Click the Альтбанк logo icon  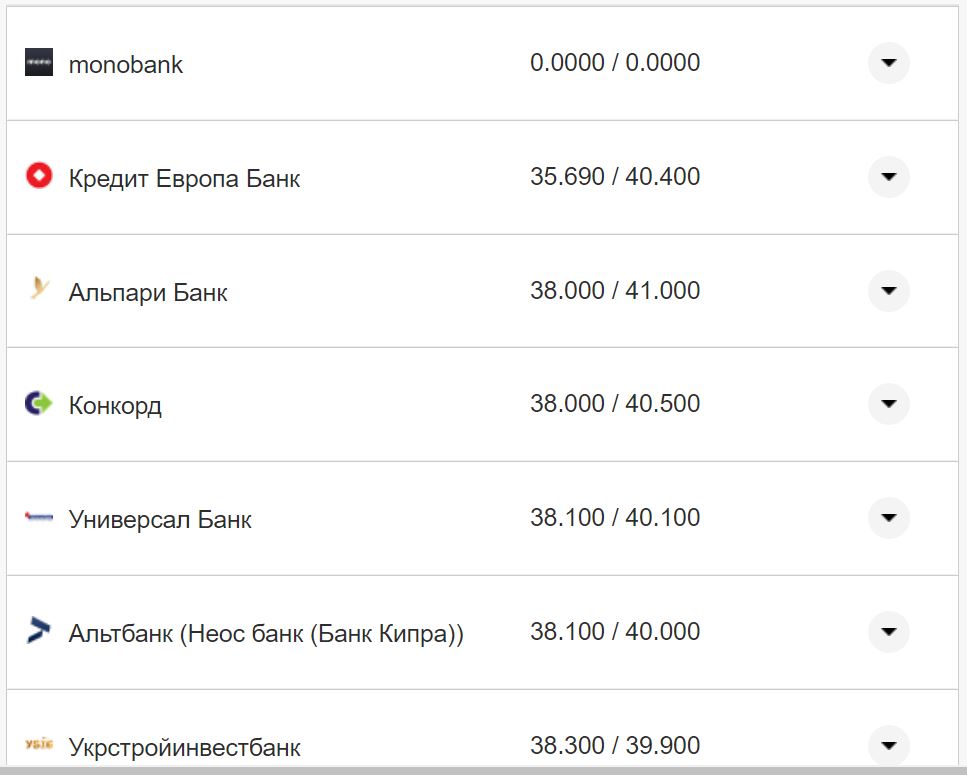click(39, 631)
